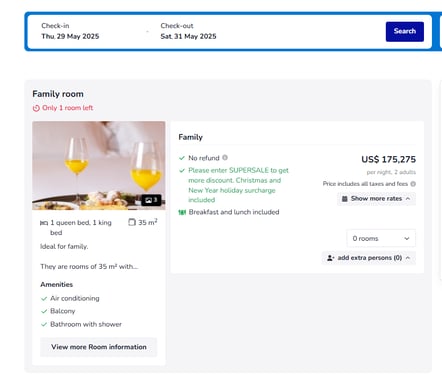Click the truncated room description text

pos(89,266)
